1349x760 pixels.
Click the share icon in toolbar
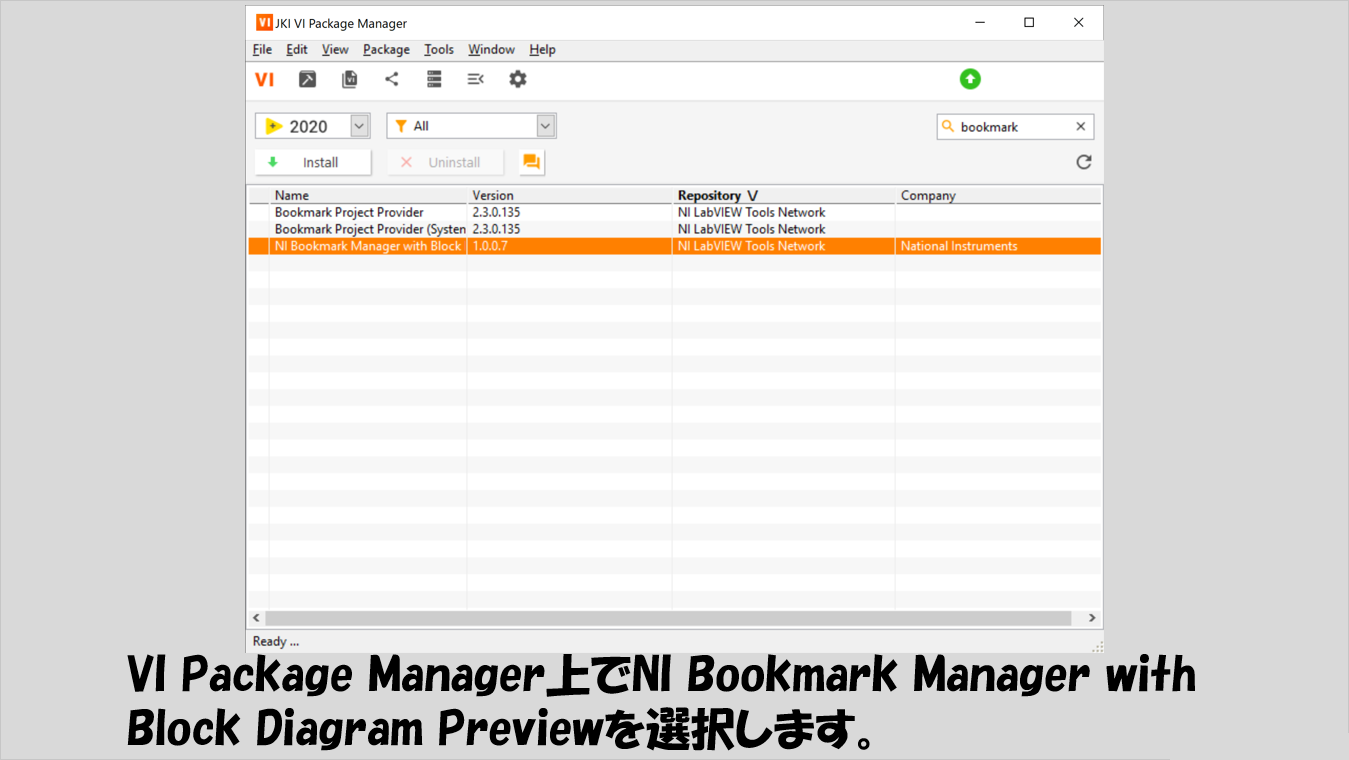click(x=392, y=79)
